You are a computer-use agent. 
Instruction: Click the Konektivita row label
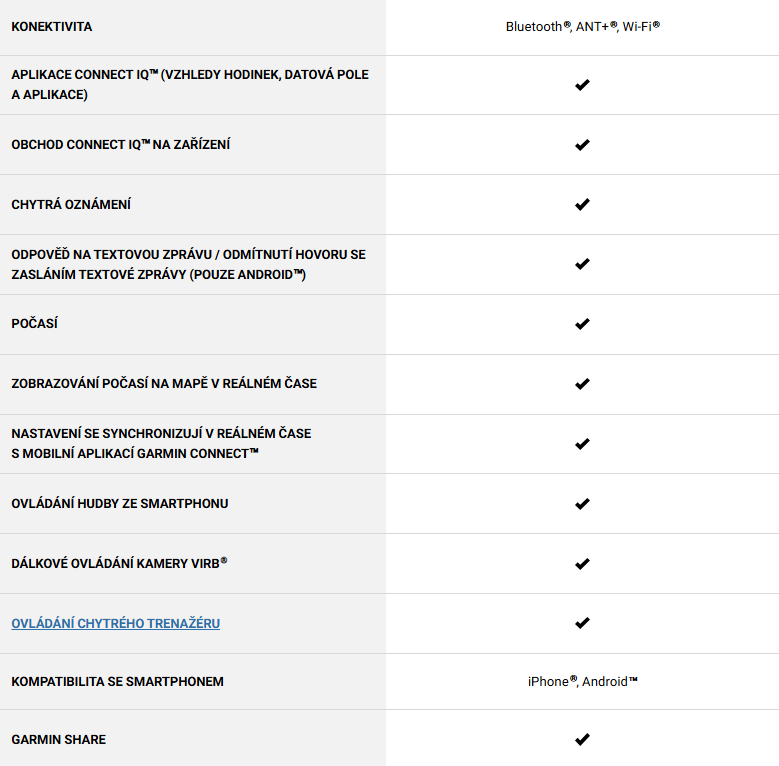pyautogui.click(x=52, y=27)
